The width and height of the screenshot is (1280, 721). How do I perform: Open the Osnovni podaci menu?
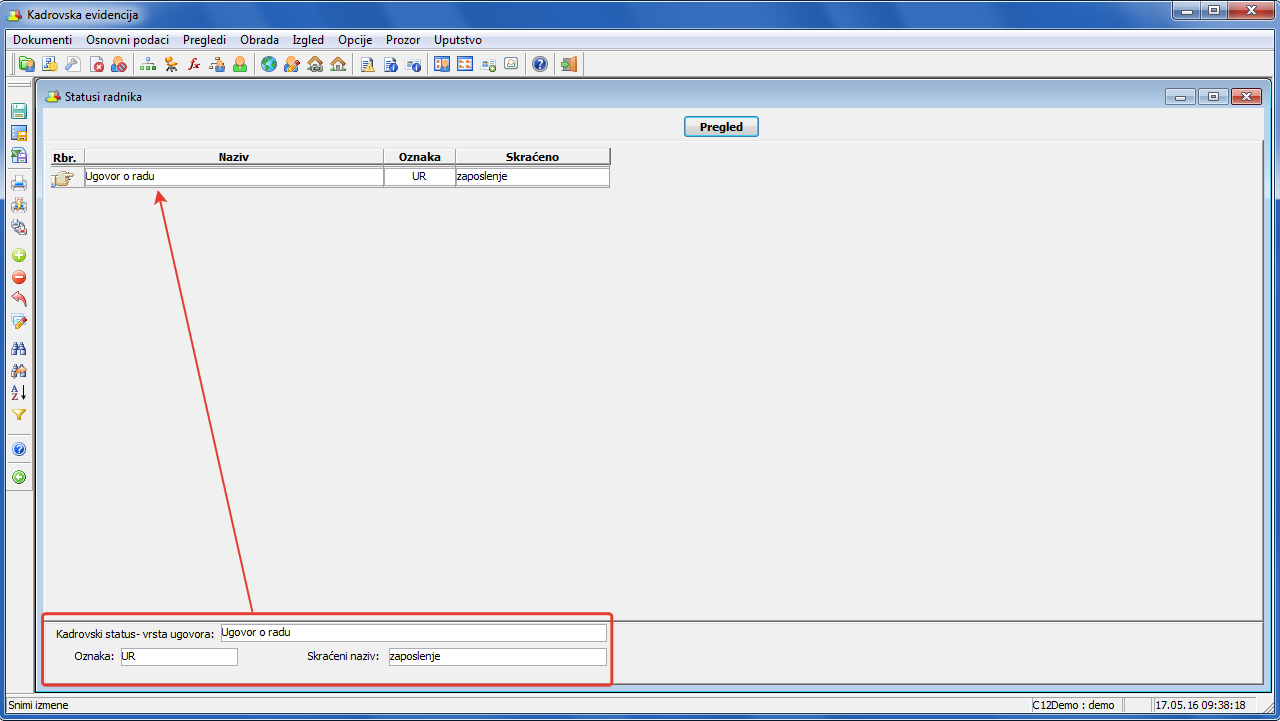128,40
